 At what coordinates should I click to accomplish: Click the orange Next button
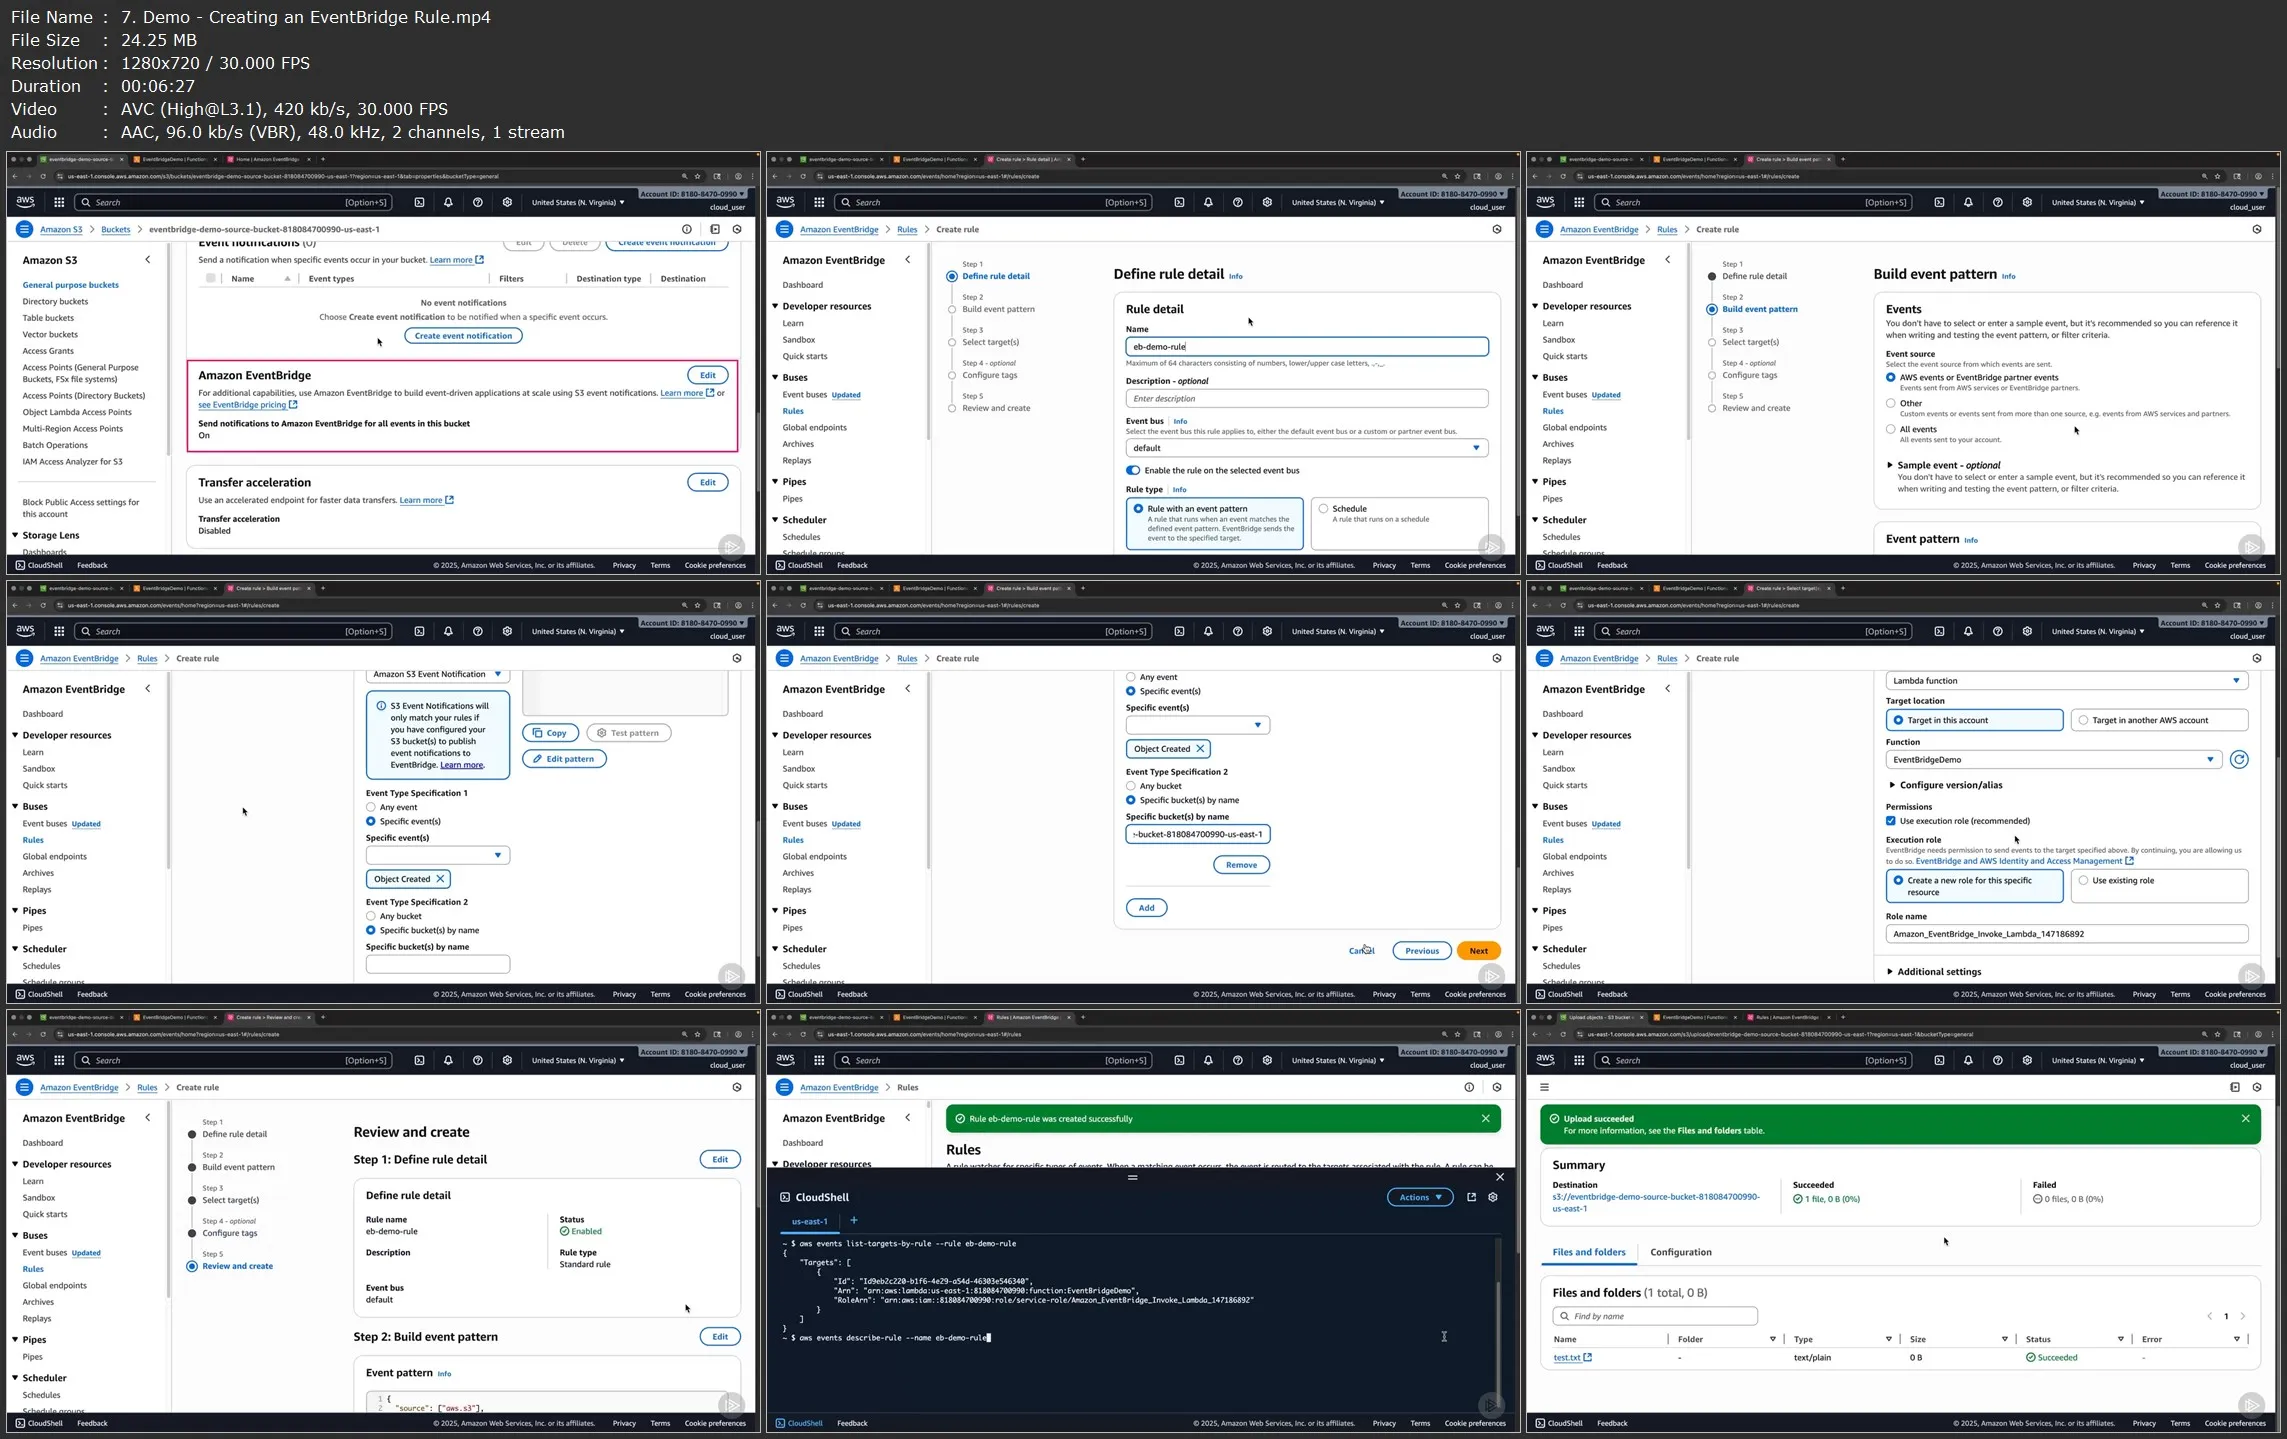click(x=1477, y=951)
